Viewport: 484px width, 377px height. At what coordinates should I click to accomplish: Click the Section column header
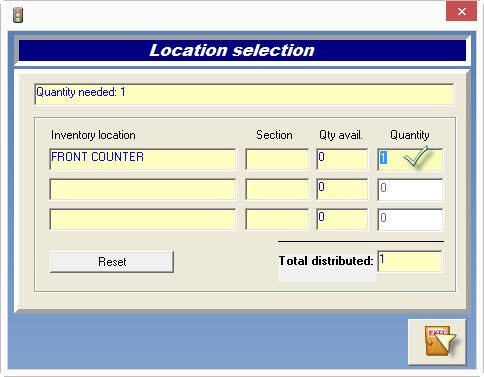274,135
